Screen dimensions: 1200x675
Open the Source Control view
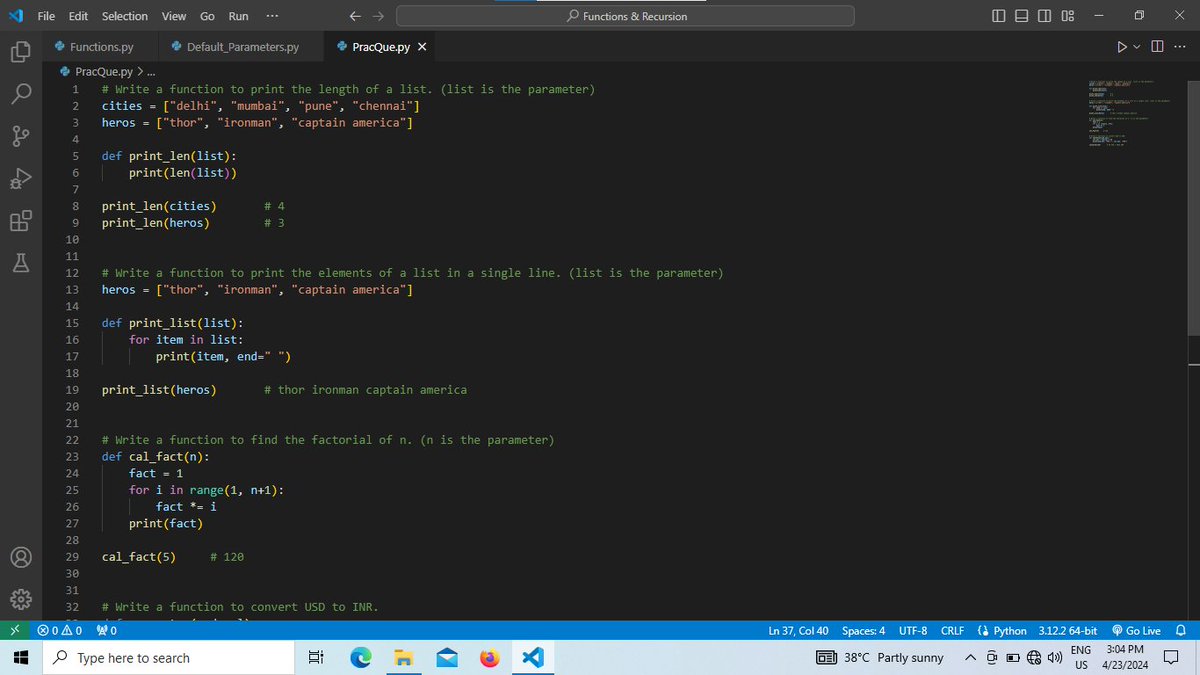tap(22, 137)
